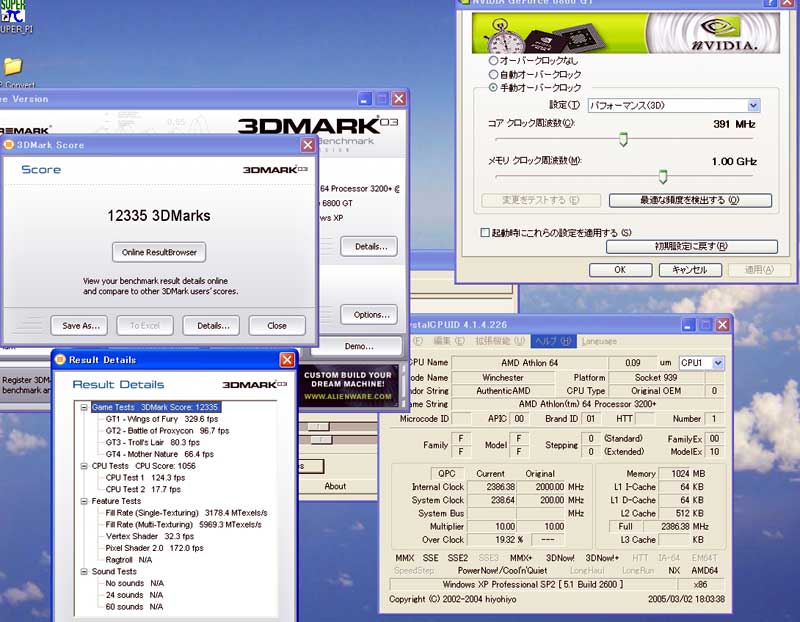Image resolution: width=800 pixels, height=622 pixels.
Task: Click the QPC button in CrystalCPUID
Action: click(447, 474)
